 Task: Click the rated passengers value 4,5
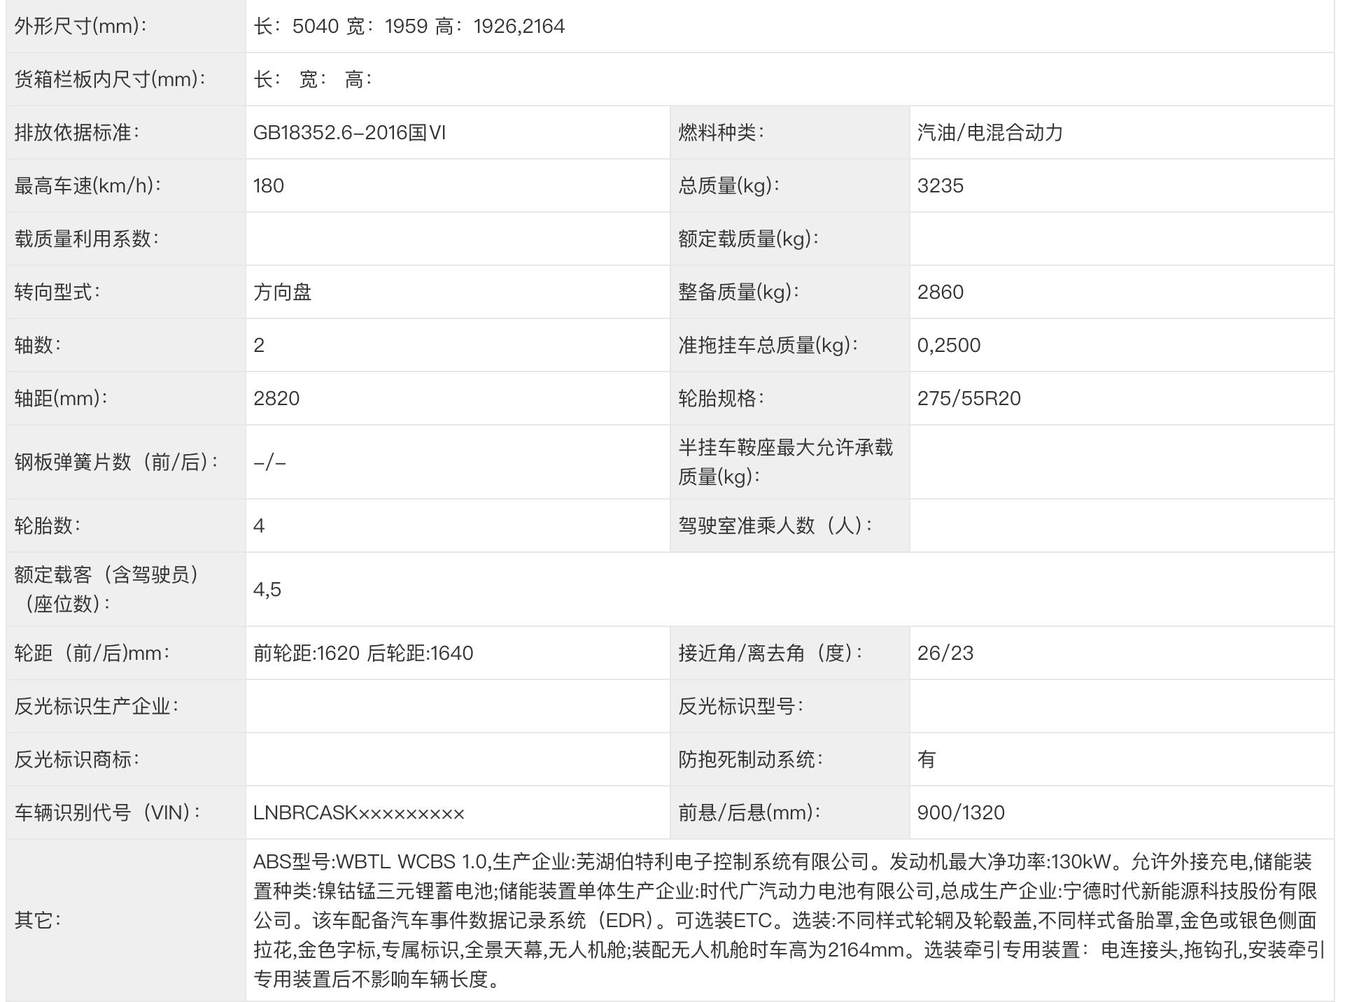coord(267,589)
